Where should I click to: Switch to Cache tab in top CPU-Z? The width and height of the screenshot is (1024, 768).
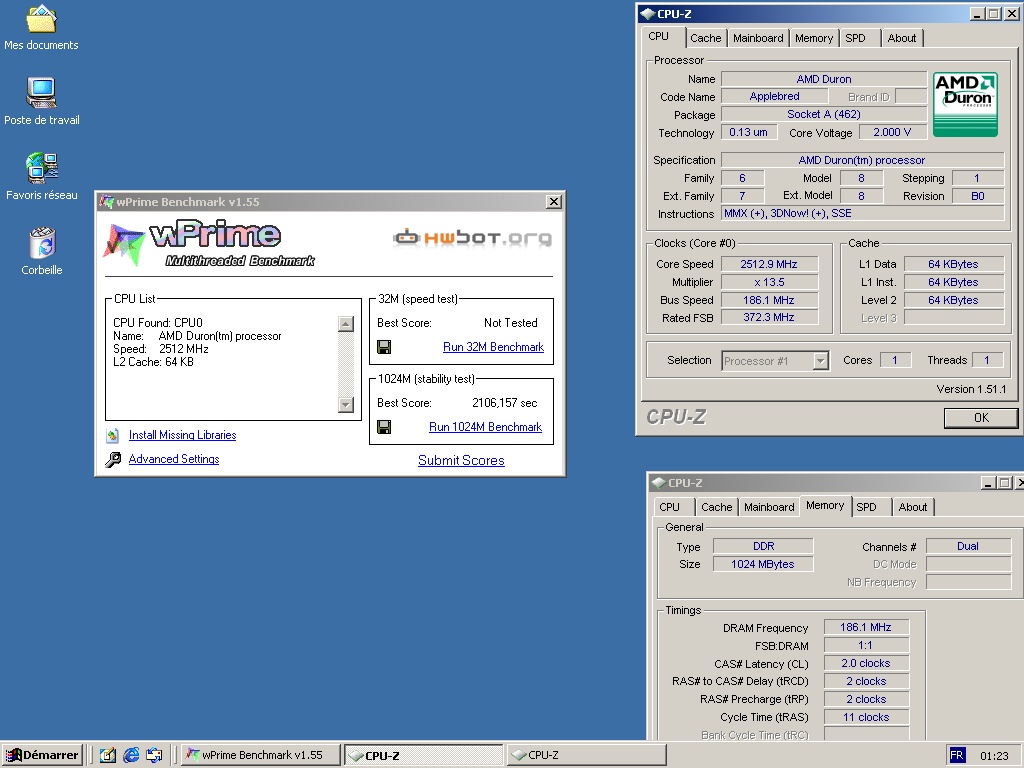705,38
